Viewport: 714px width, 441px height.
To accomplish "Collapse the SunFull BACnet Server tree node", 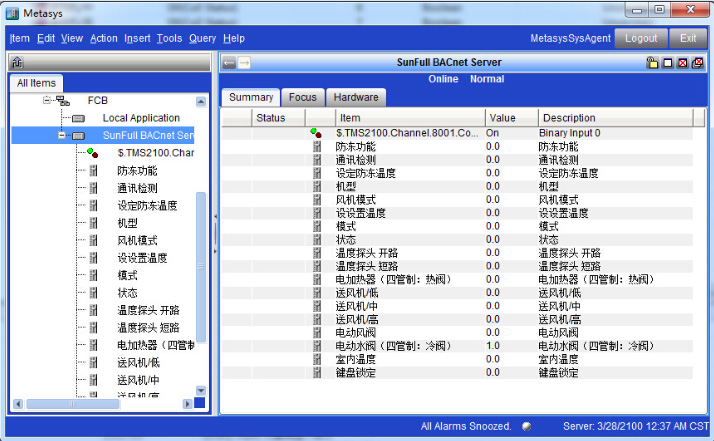I will [62, 135].
